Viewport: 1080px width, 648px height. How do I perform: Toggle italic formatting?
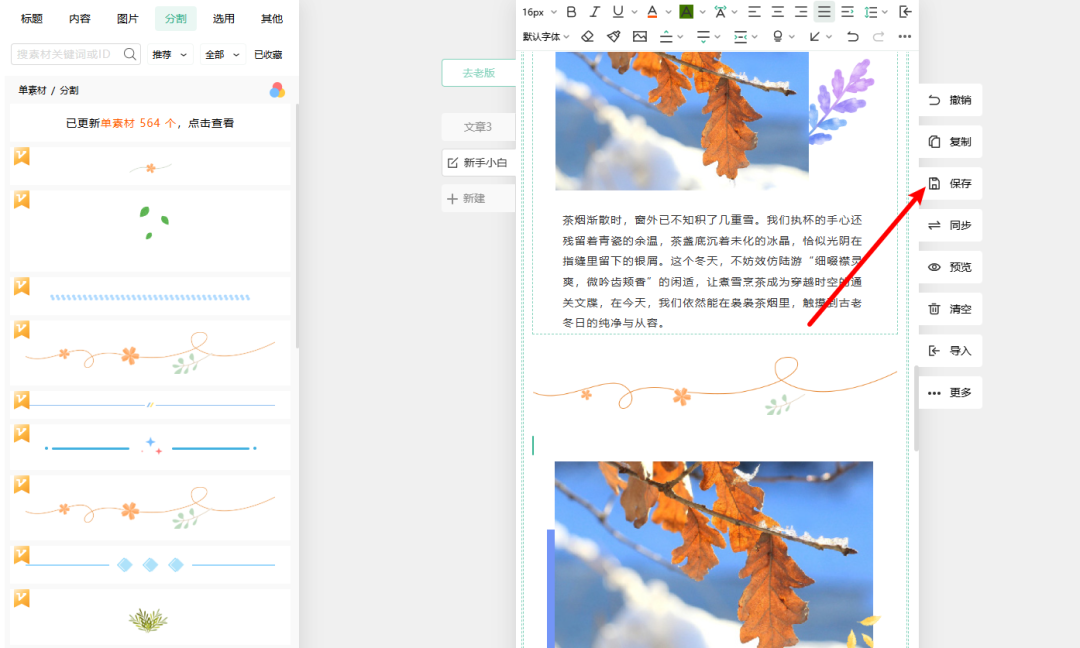[595, 12]
